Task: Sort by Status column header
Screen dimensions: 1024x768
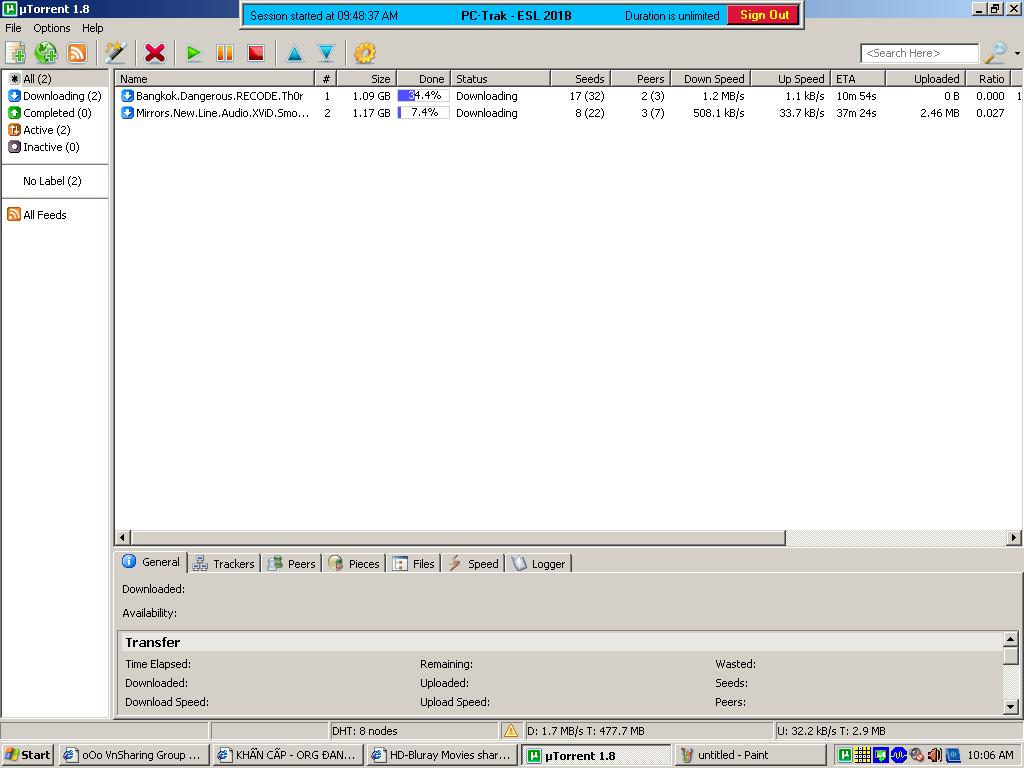Action: pos(500,79)
